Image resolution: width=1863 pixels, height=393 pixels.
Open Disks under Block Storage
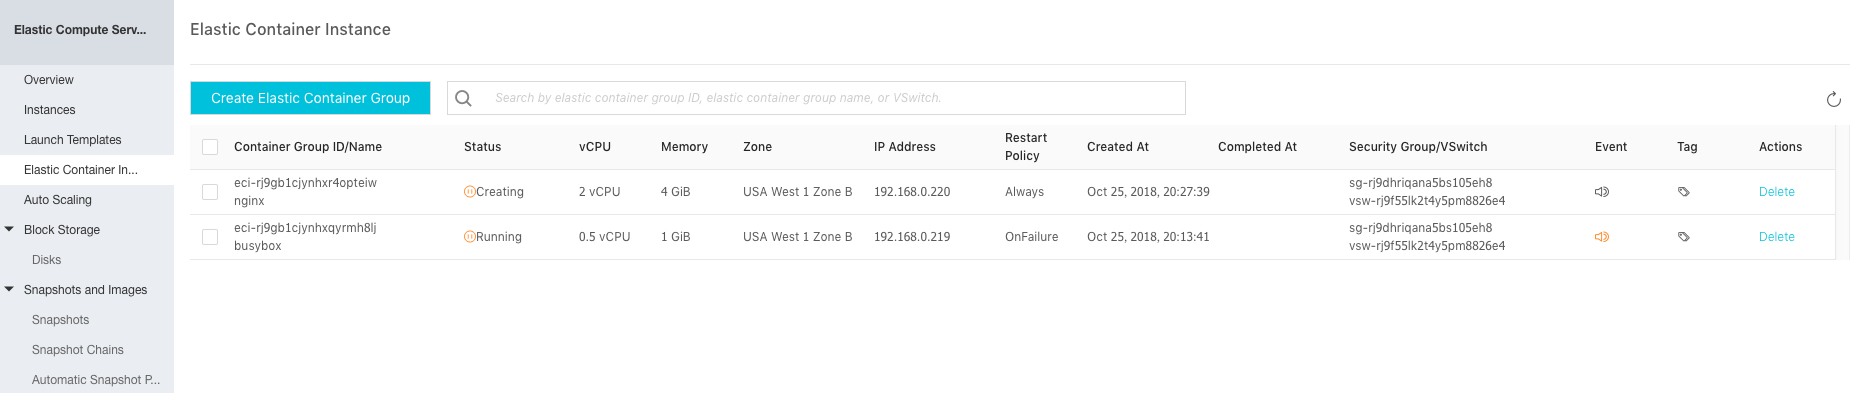46,260
